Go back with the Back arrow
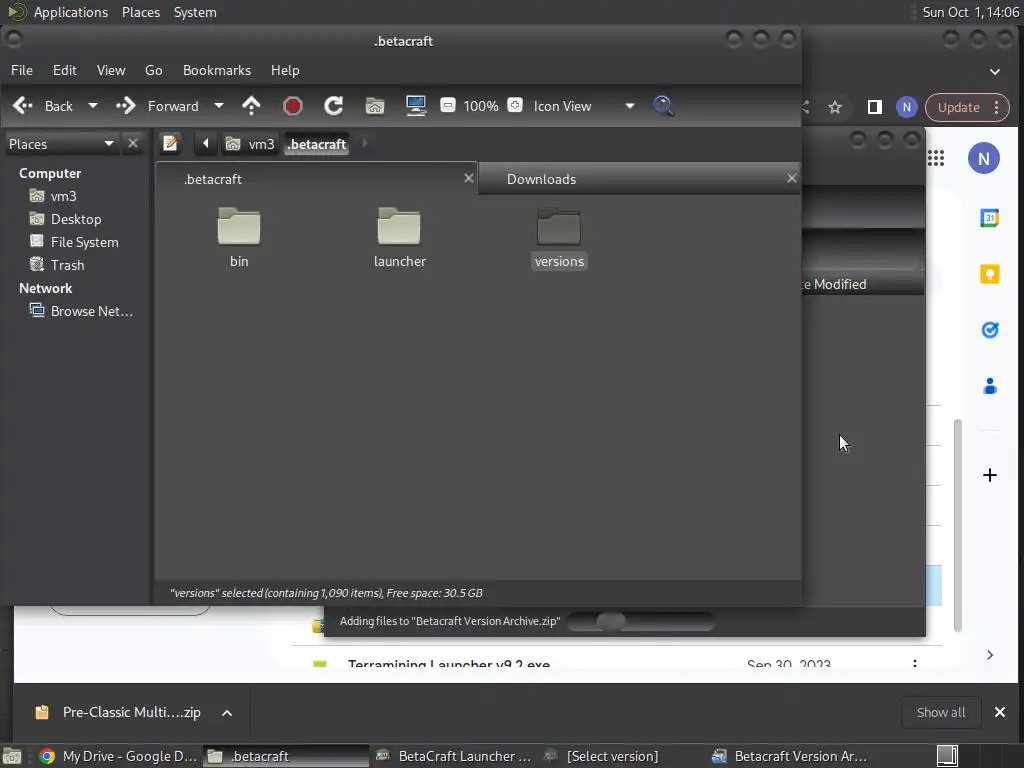This screenshot has width=1024, height=768. pyautogui.click(x=43, y=106)
